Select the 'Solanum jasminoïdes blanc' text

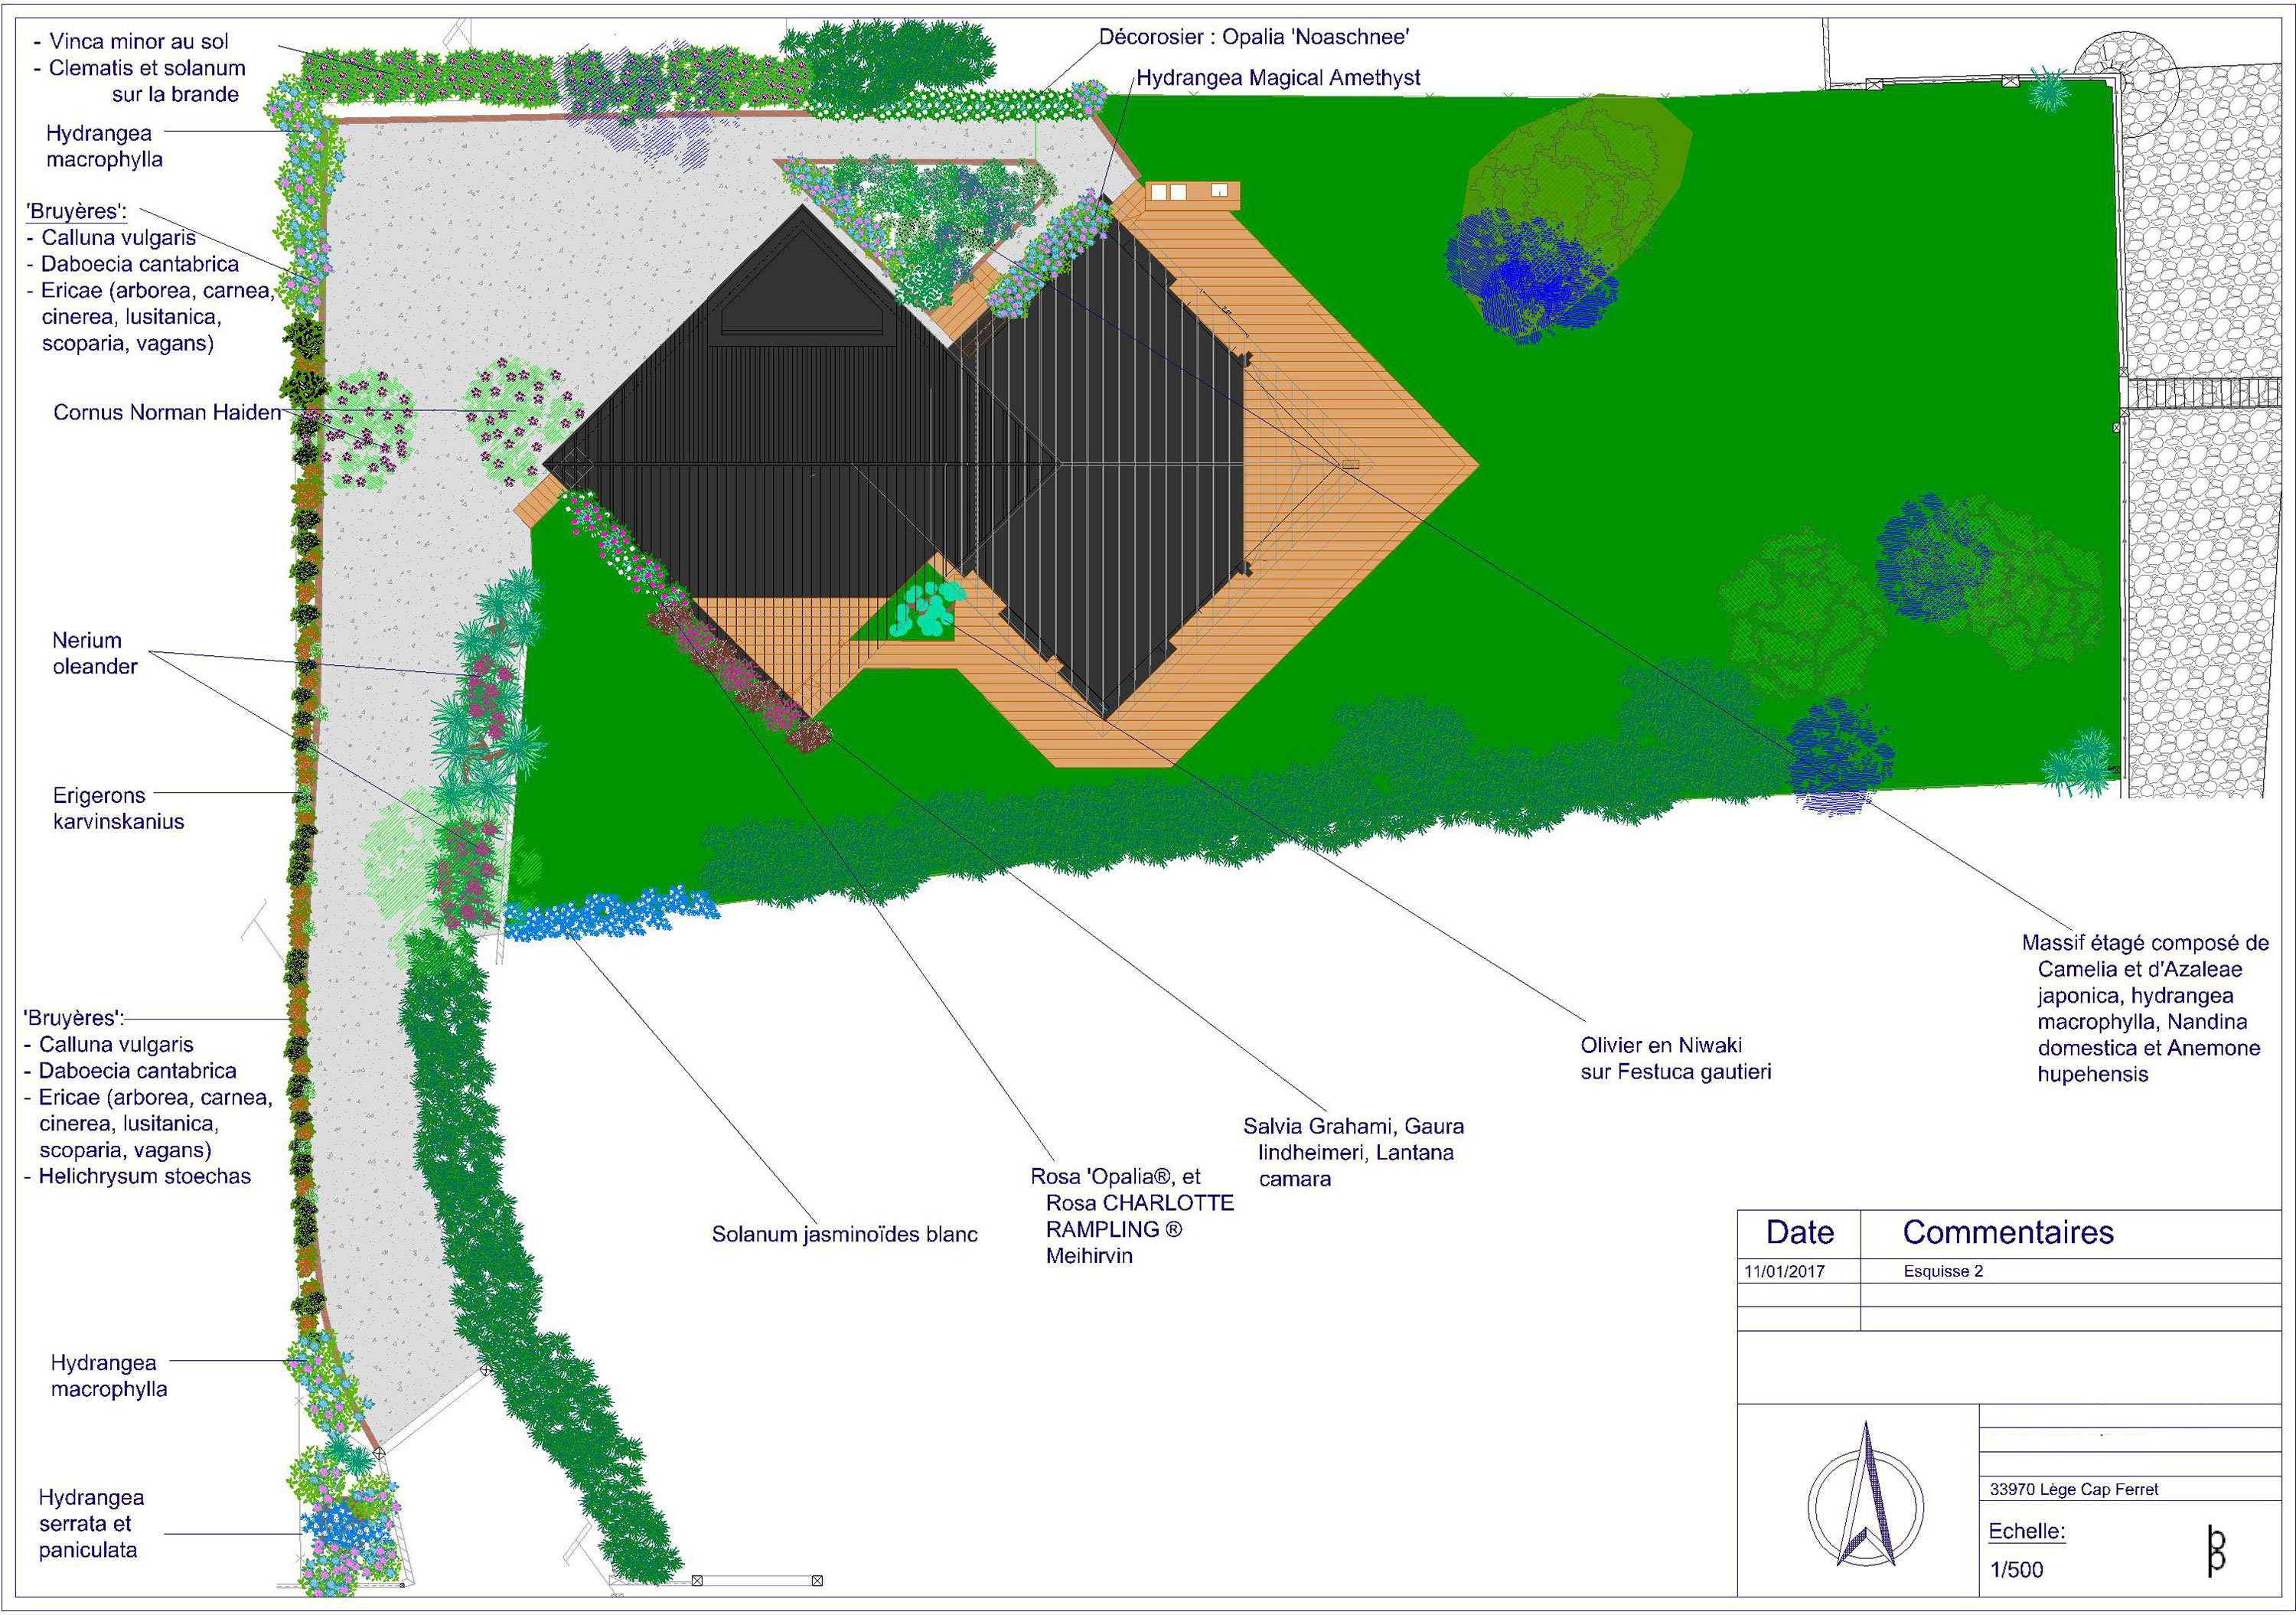pyautogui.click(x=844, y=1234)
